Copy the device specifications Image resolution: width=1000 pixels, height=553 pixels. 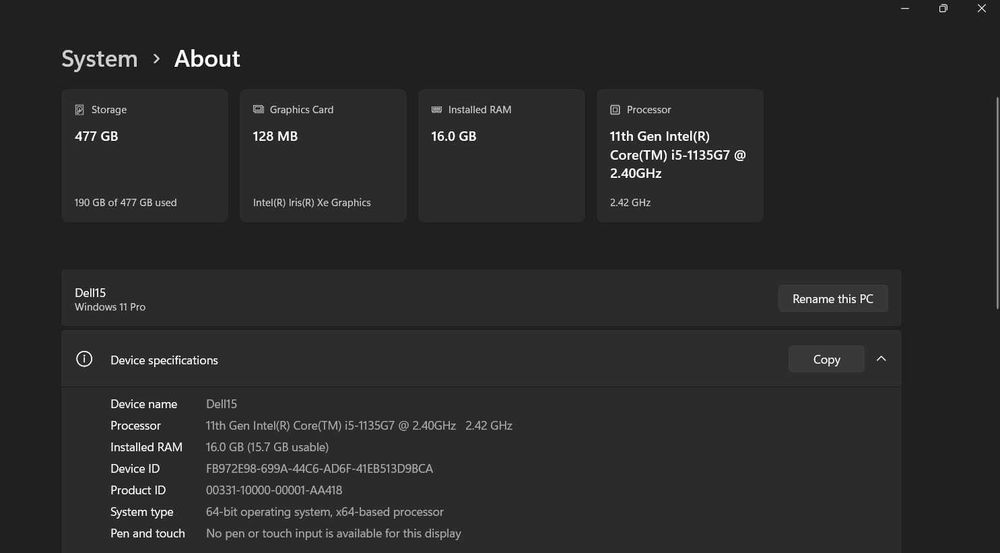826,359
